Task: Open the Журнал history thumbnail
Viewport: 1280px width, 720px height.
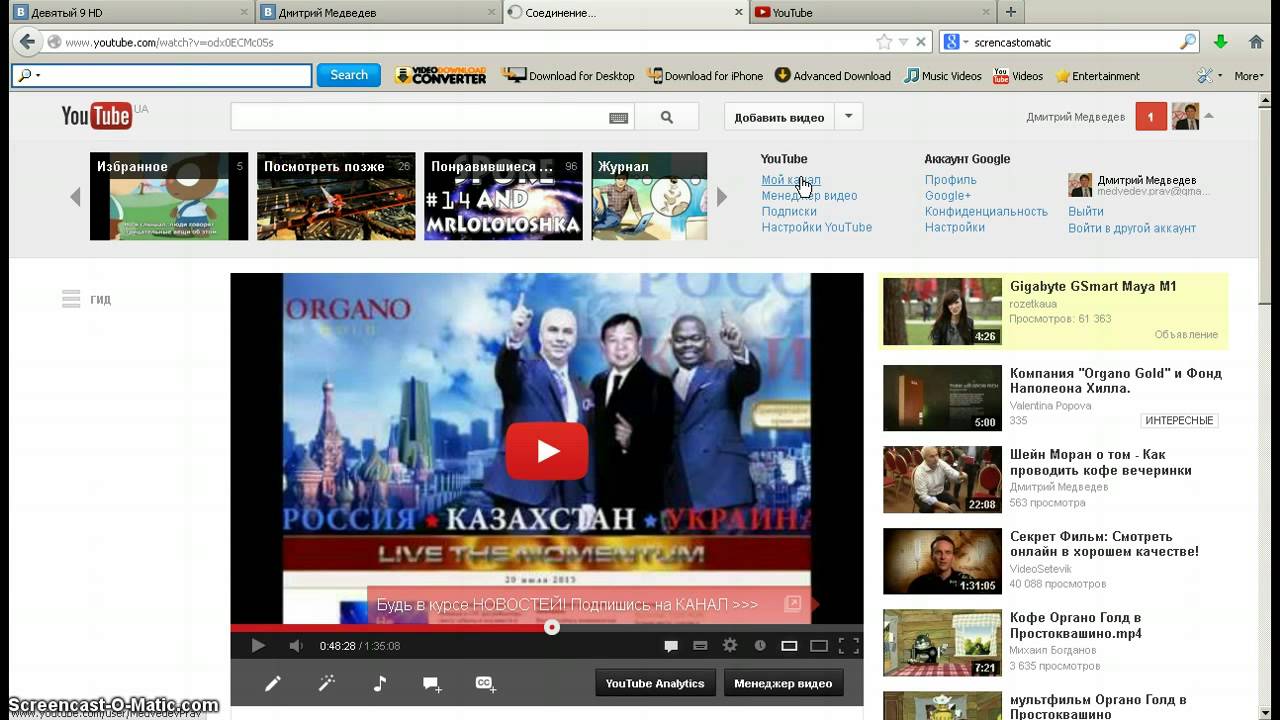Action: [x=649, y=196]
